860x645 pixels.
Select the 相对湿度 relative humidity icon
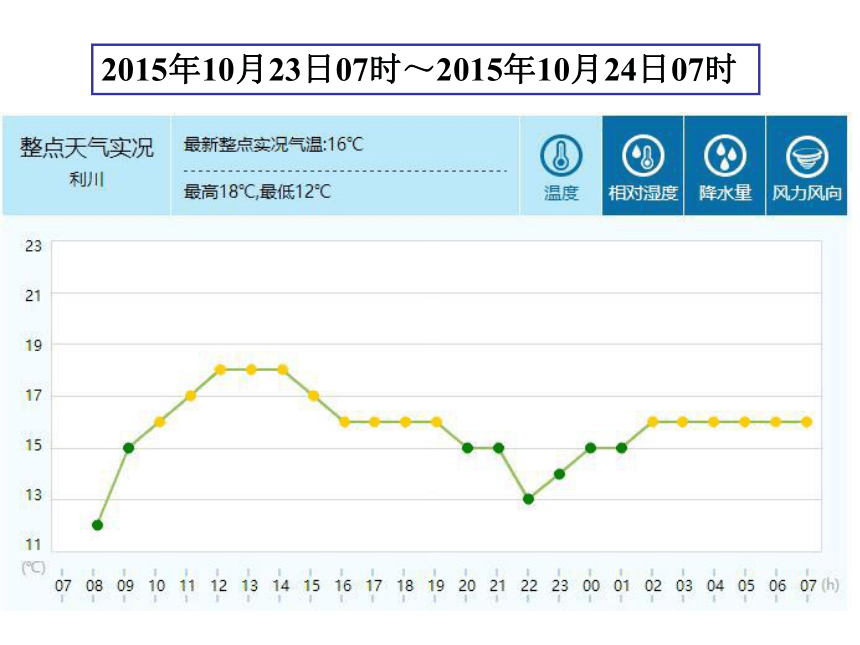click(643, 156)
